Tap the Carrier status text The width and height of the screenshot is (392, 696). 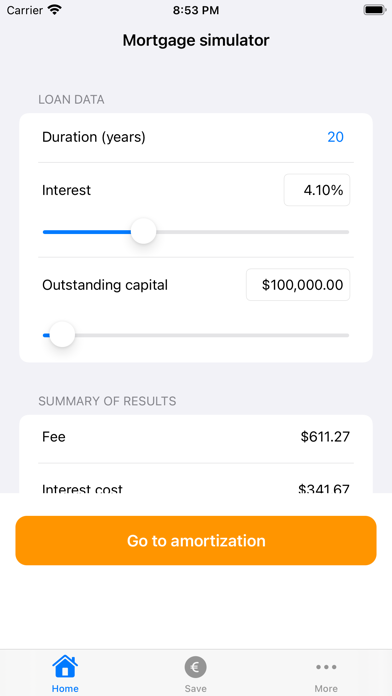(x=24, y=10)
